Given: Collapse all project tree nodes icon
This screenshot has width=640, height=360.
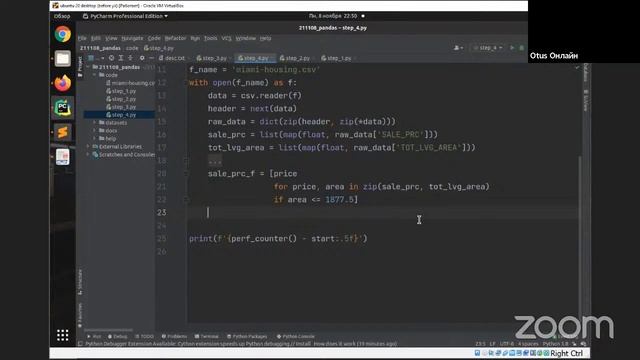Looking at the screenshot, I should tap(131, 58).
